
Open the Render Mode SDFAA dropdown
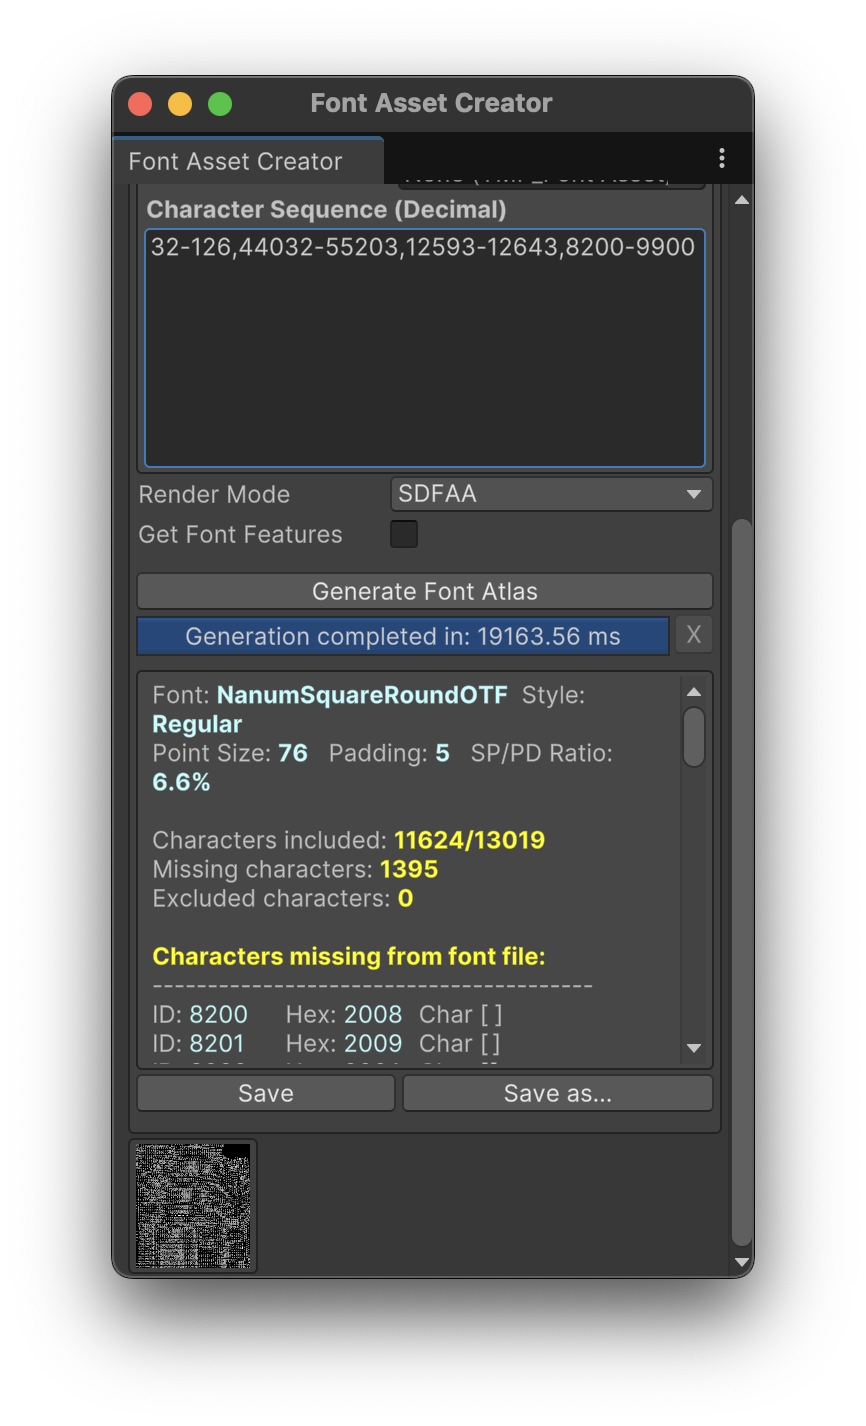pos(551,494)
